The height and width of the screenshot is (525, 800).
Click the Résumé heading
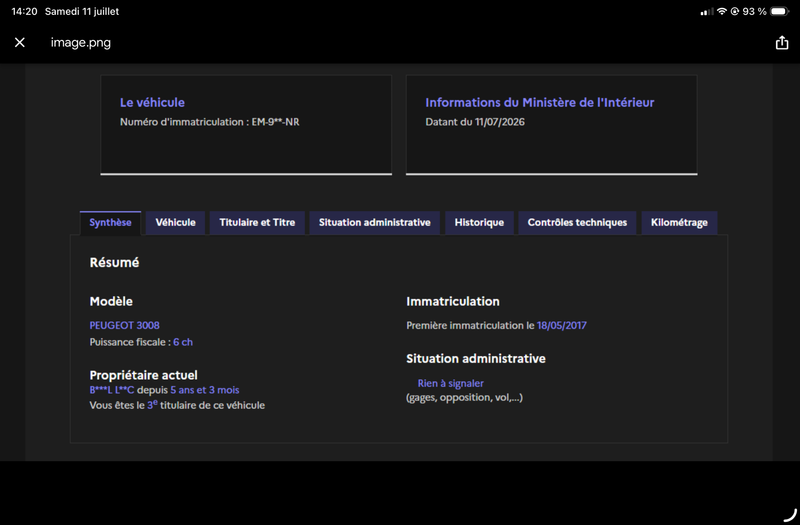(114, 262)
